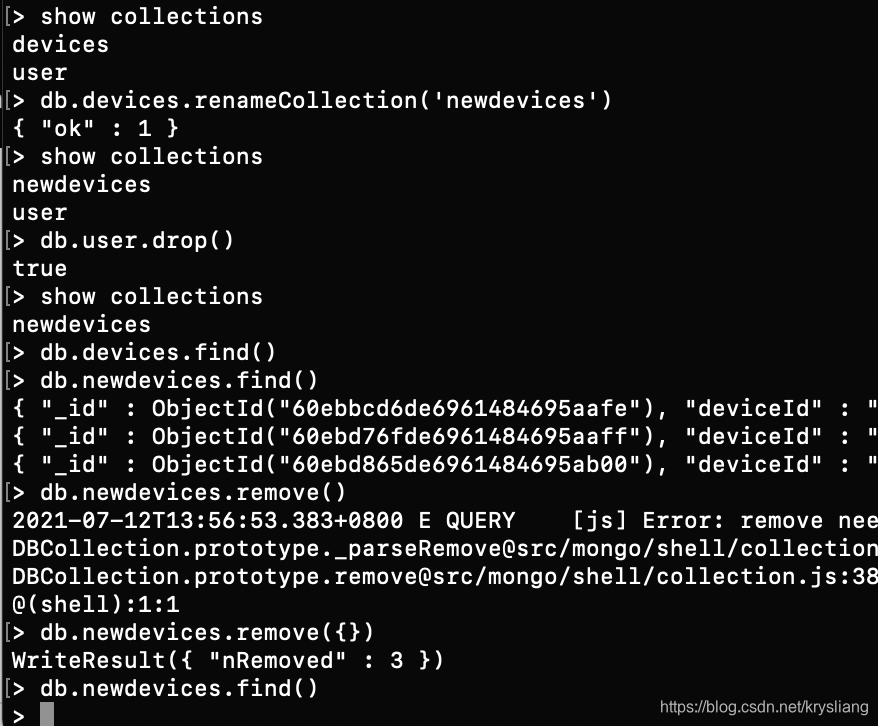This screenshot has height=726, width=878.
Task: Click the WriteResult nRemoved 3 output
Action: coord(228,661)
